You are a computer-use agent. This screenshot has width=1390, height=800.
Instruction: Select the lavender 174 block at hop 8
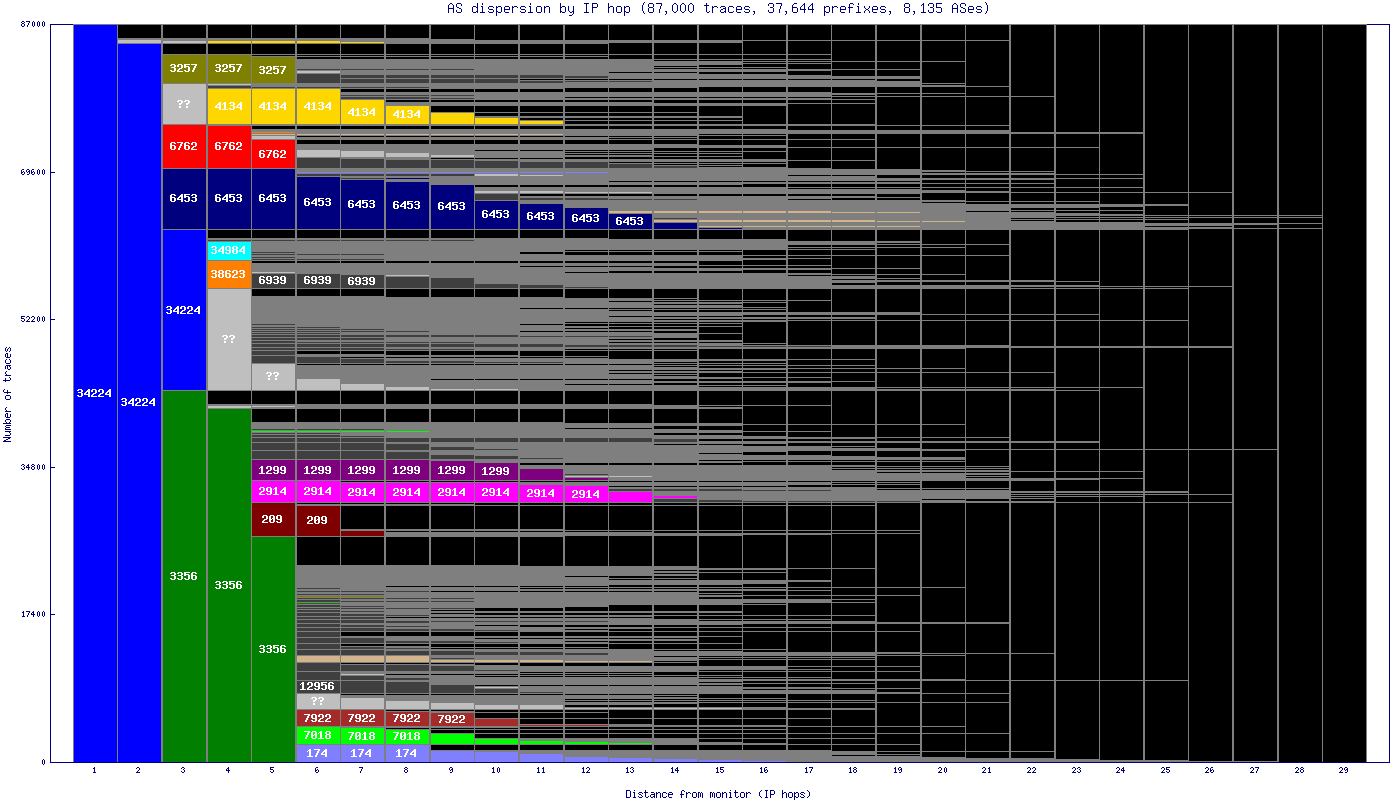tap(407, 753)
